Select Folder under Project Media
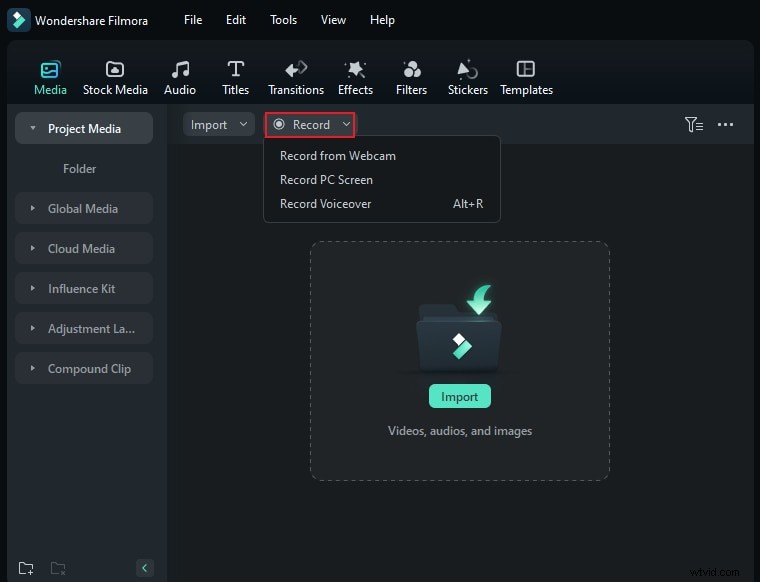 [80, 169]
